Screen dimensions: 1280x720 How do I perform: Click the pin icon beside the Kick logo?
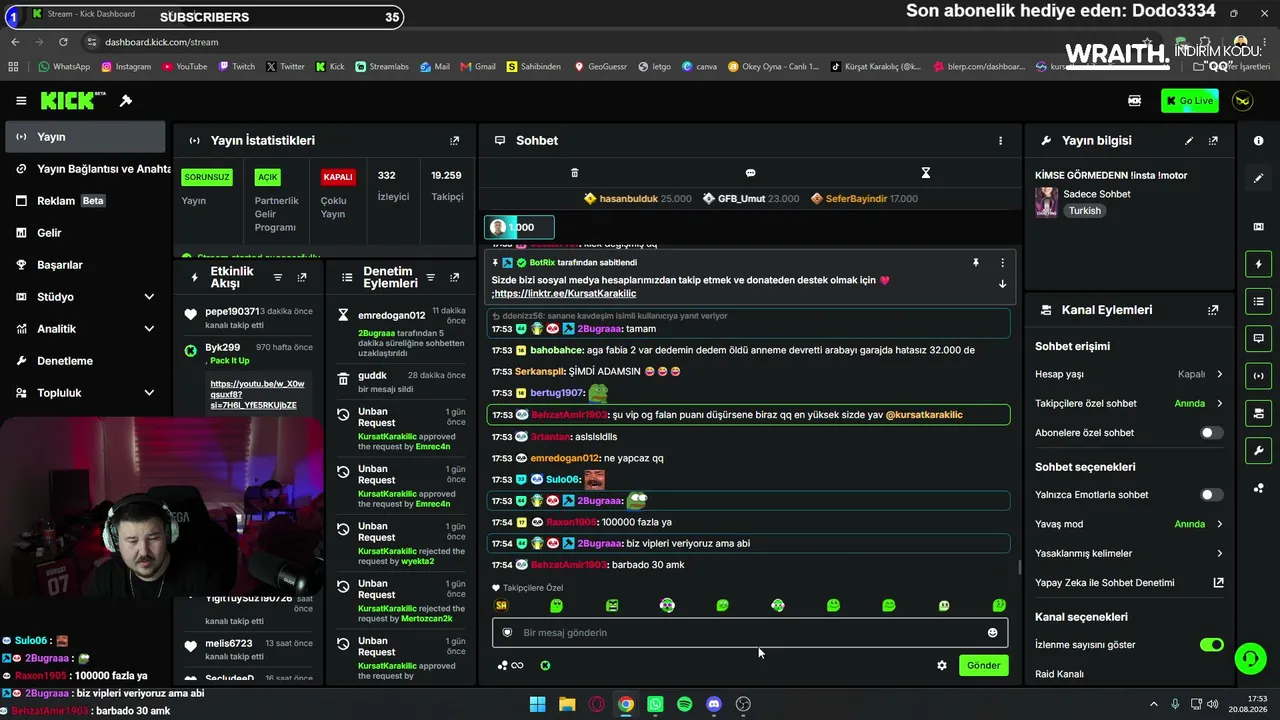click(x=126, y=100)
